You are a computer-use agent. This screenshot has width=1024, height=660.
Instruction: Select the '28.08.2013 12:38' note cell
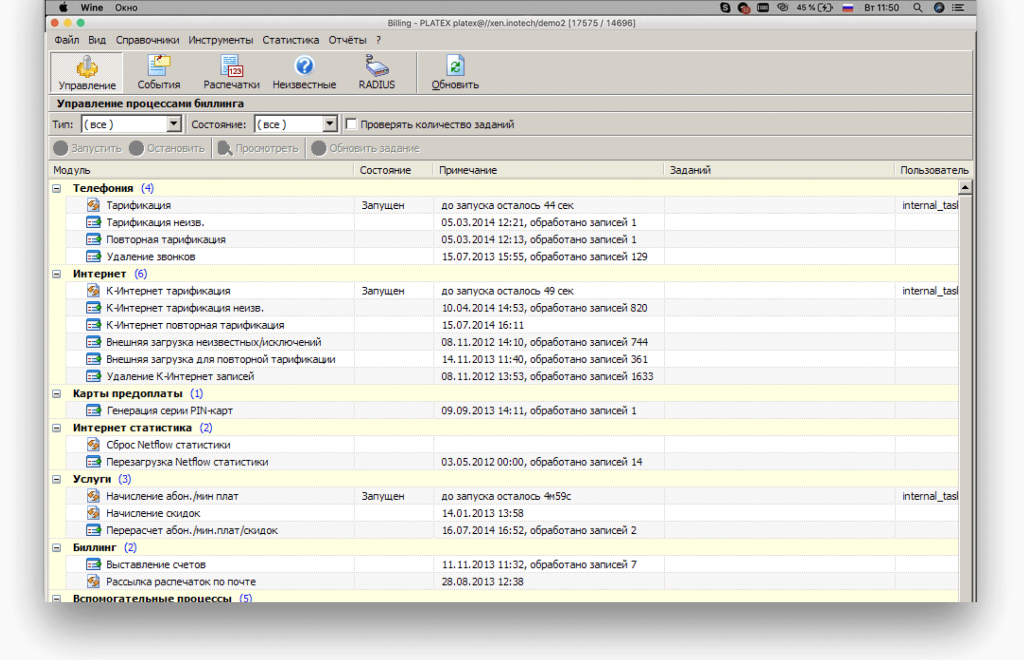click(482, 581)
